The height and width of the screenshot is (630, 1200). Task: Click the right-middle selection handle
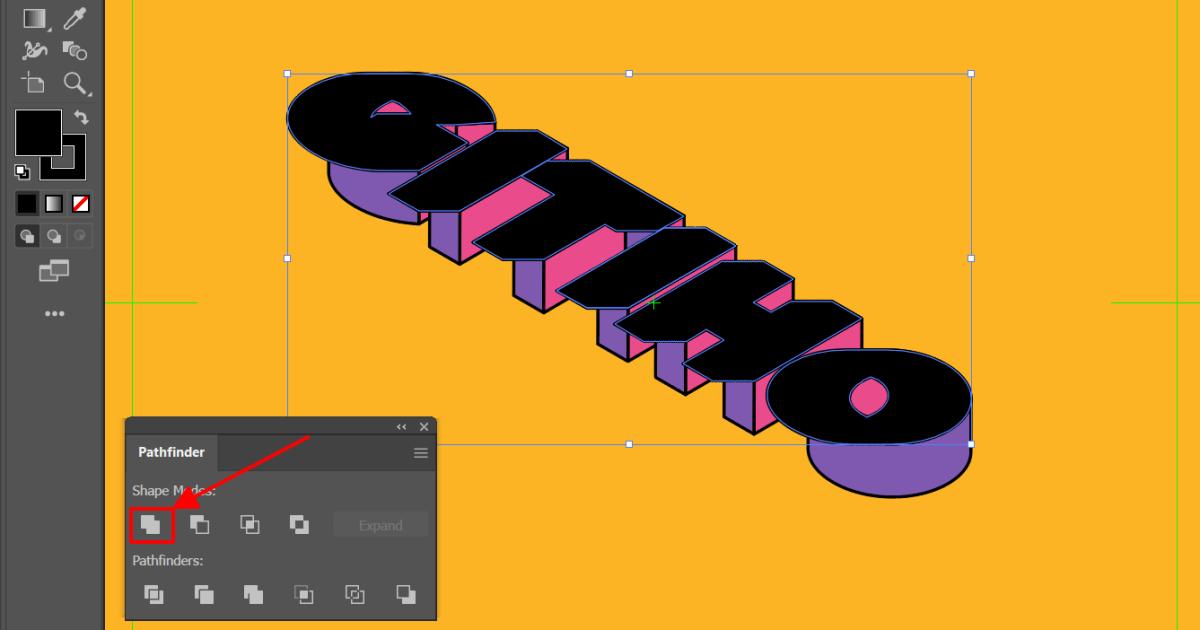tap(971, 258)
